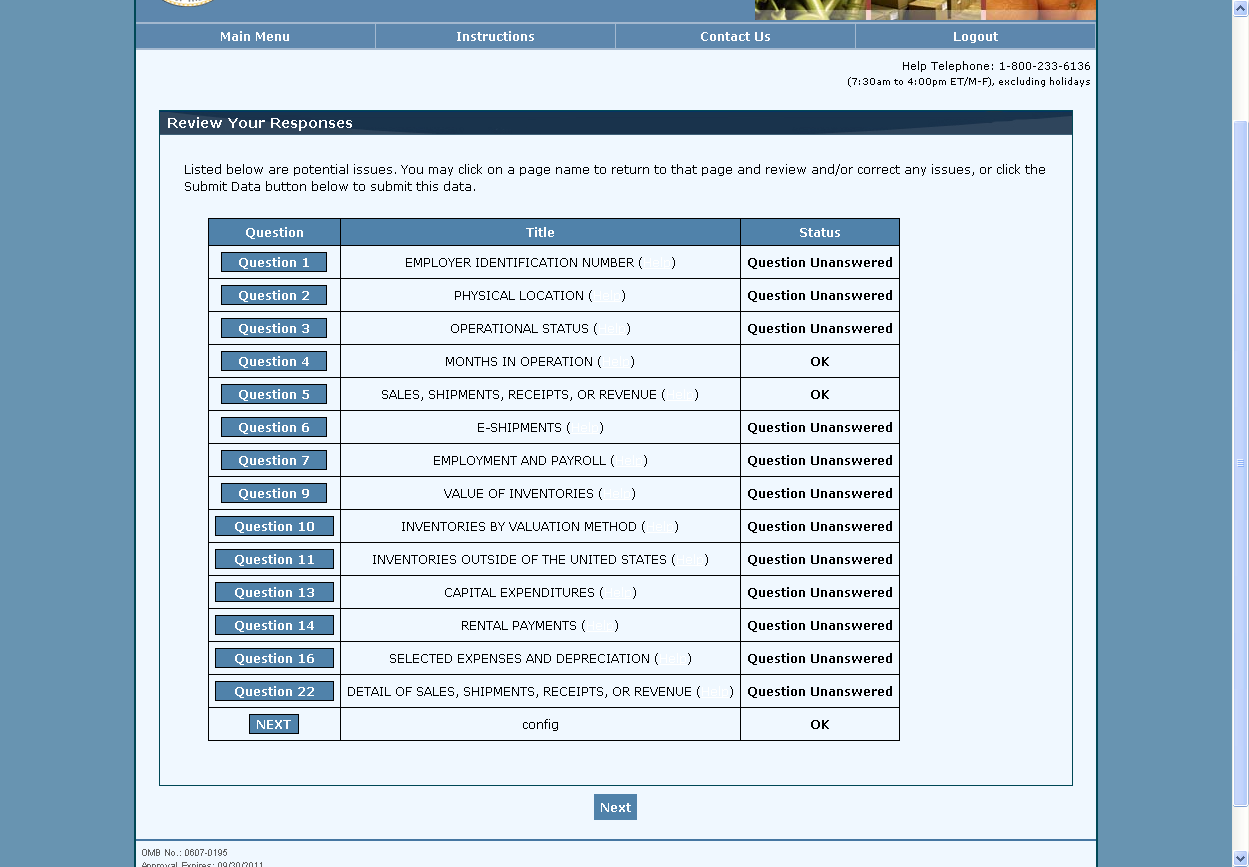Click the Question 3 button
The height and width of the screenshot is (867, 1249).
[274, 328]
